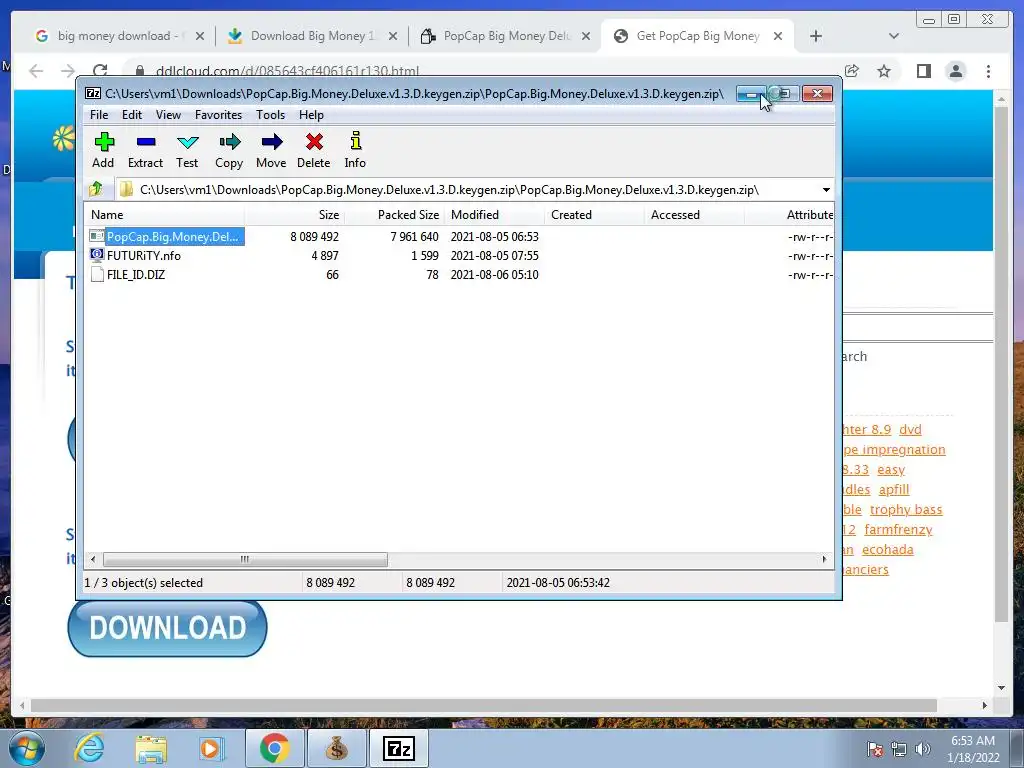Switch to 'PopCap Big Money Delu' tab
The image size is (1024, 768).
[x=505, y=36]
